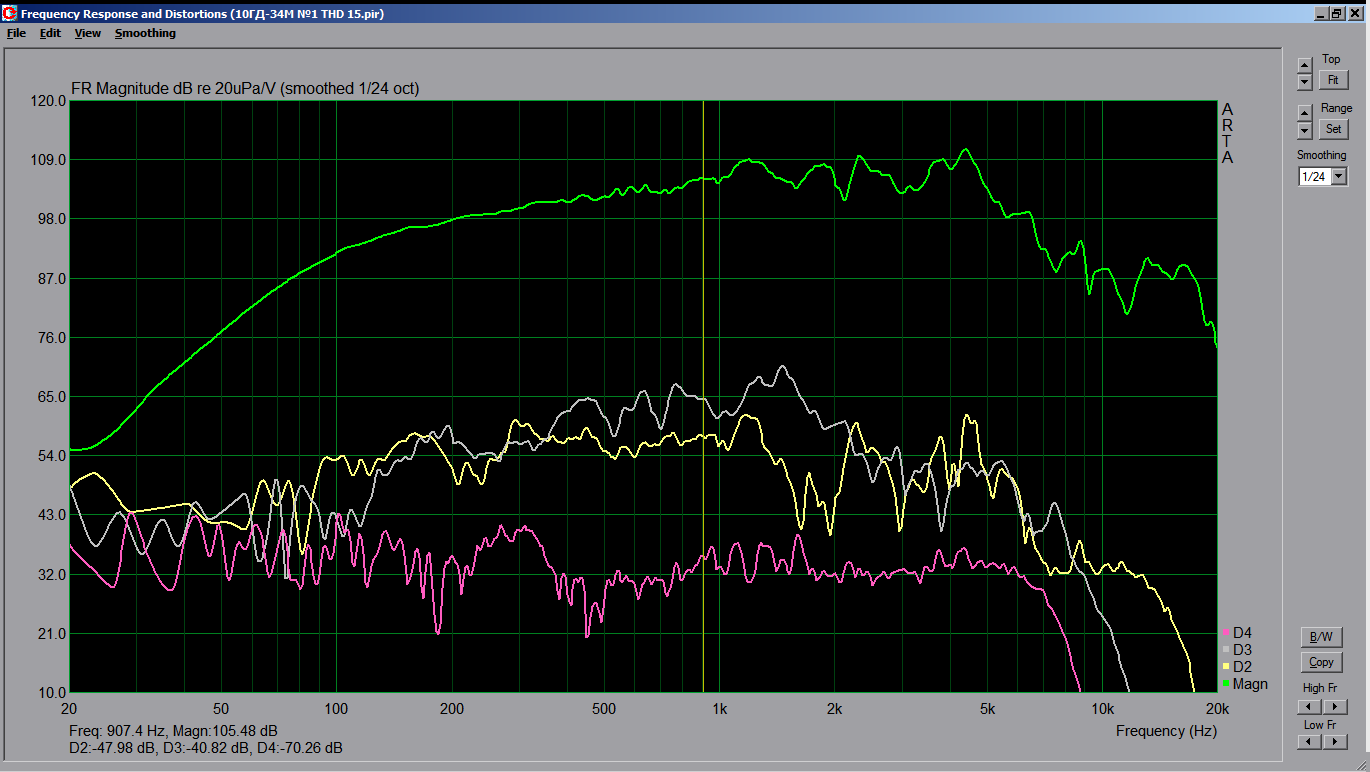Increase the Range with up arrow
Screen dimensions: 1370x772
1304,113
